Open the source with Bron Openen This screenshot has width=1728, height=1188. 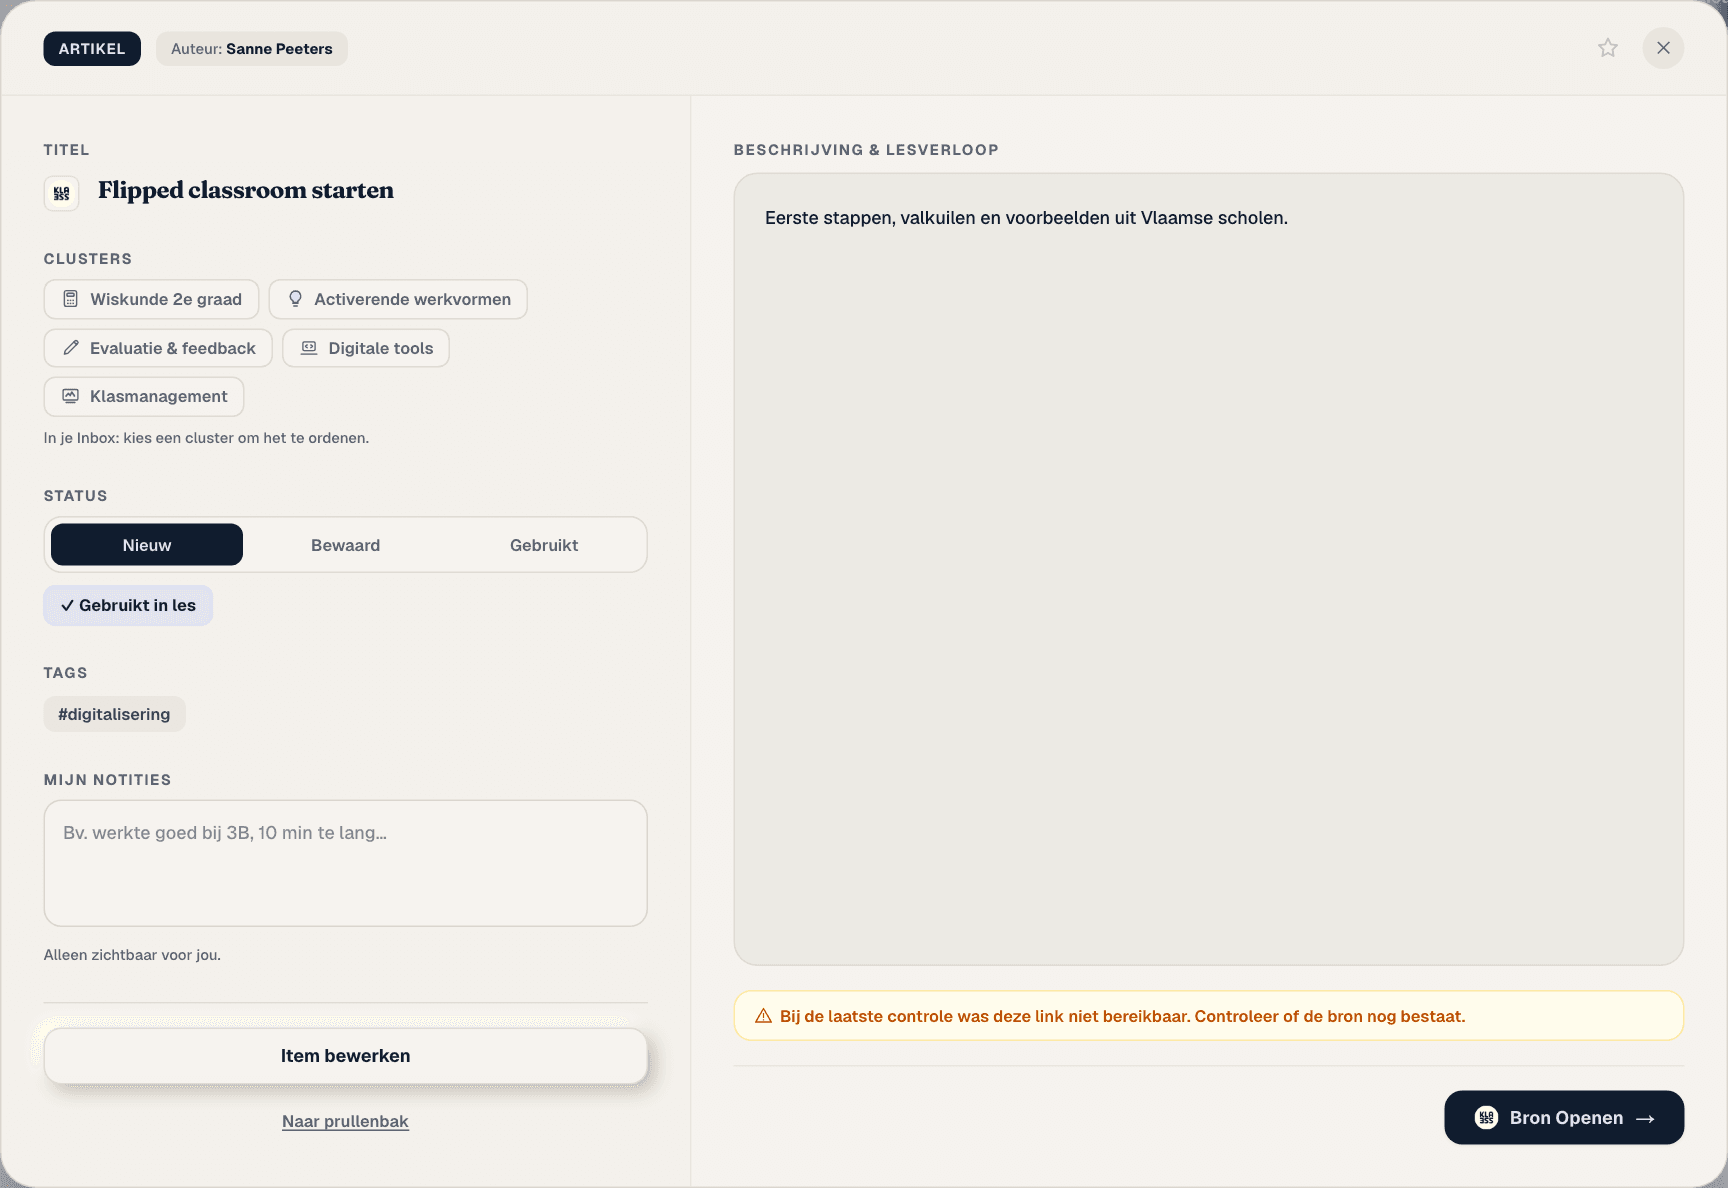pyautogui.click(x=1564, y=1117)
